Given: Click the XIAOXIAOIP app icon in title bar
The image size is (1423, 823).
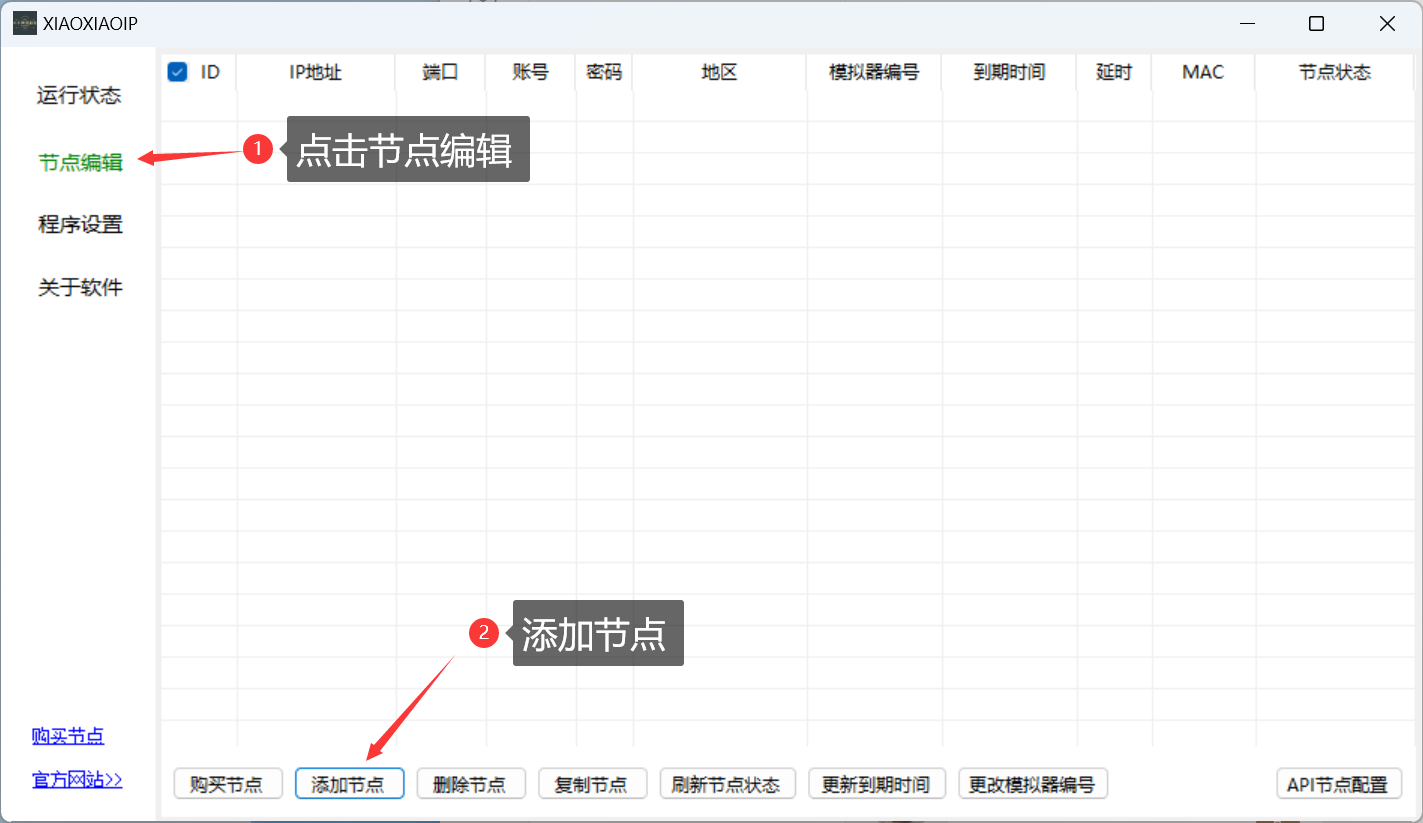Looking at the screenshot, I should point(25,24).
